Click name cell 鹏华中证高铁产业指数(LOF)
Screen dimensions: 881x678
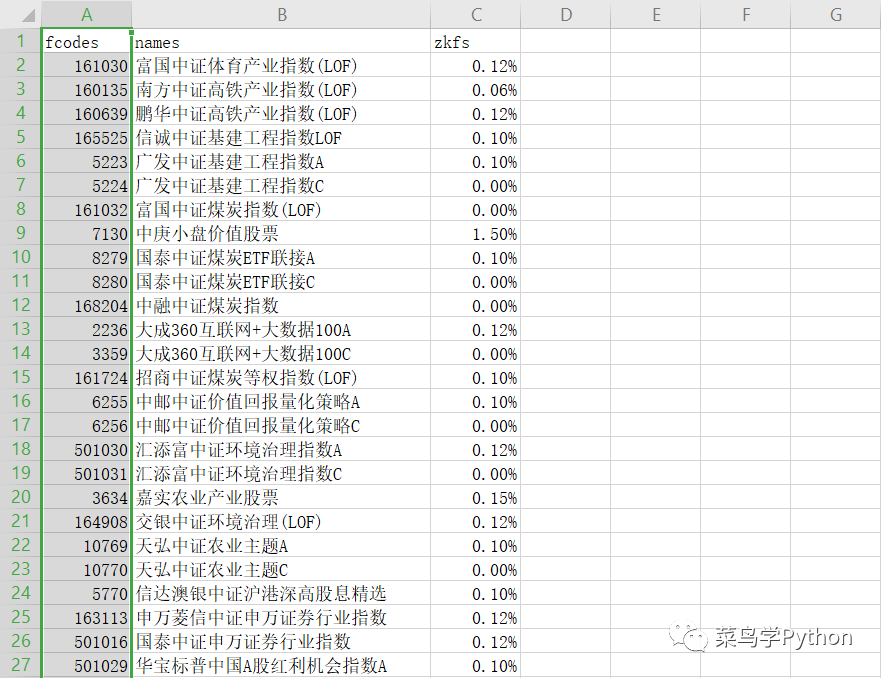281,113
